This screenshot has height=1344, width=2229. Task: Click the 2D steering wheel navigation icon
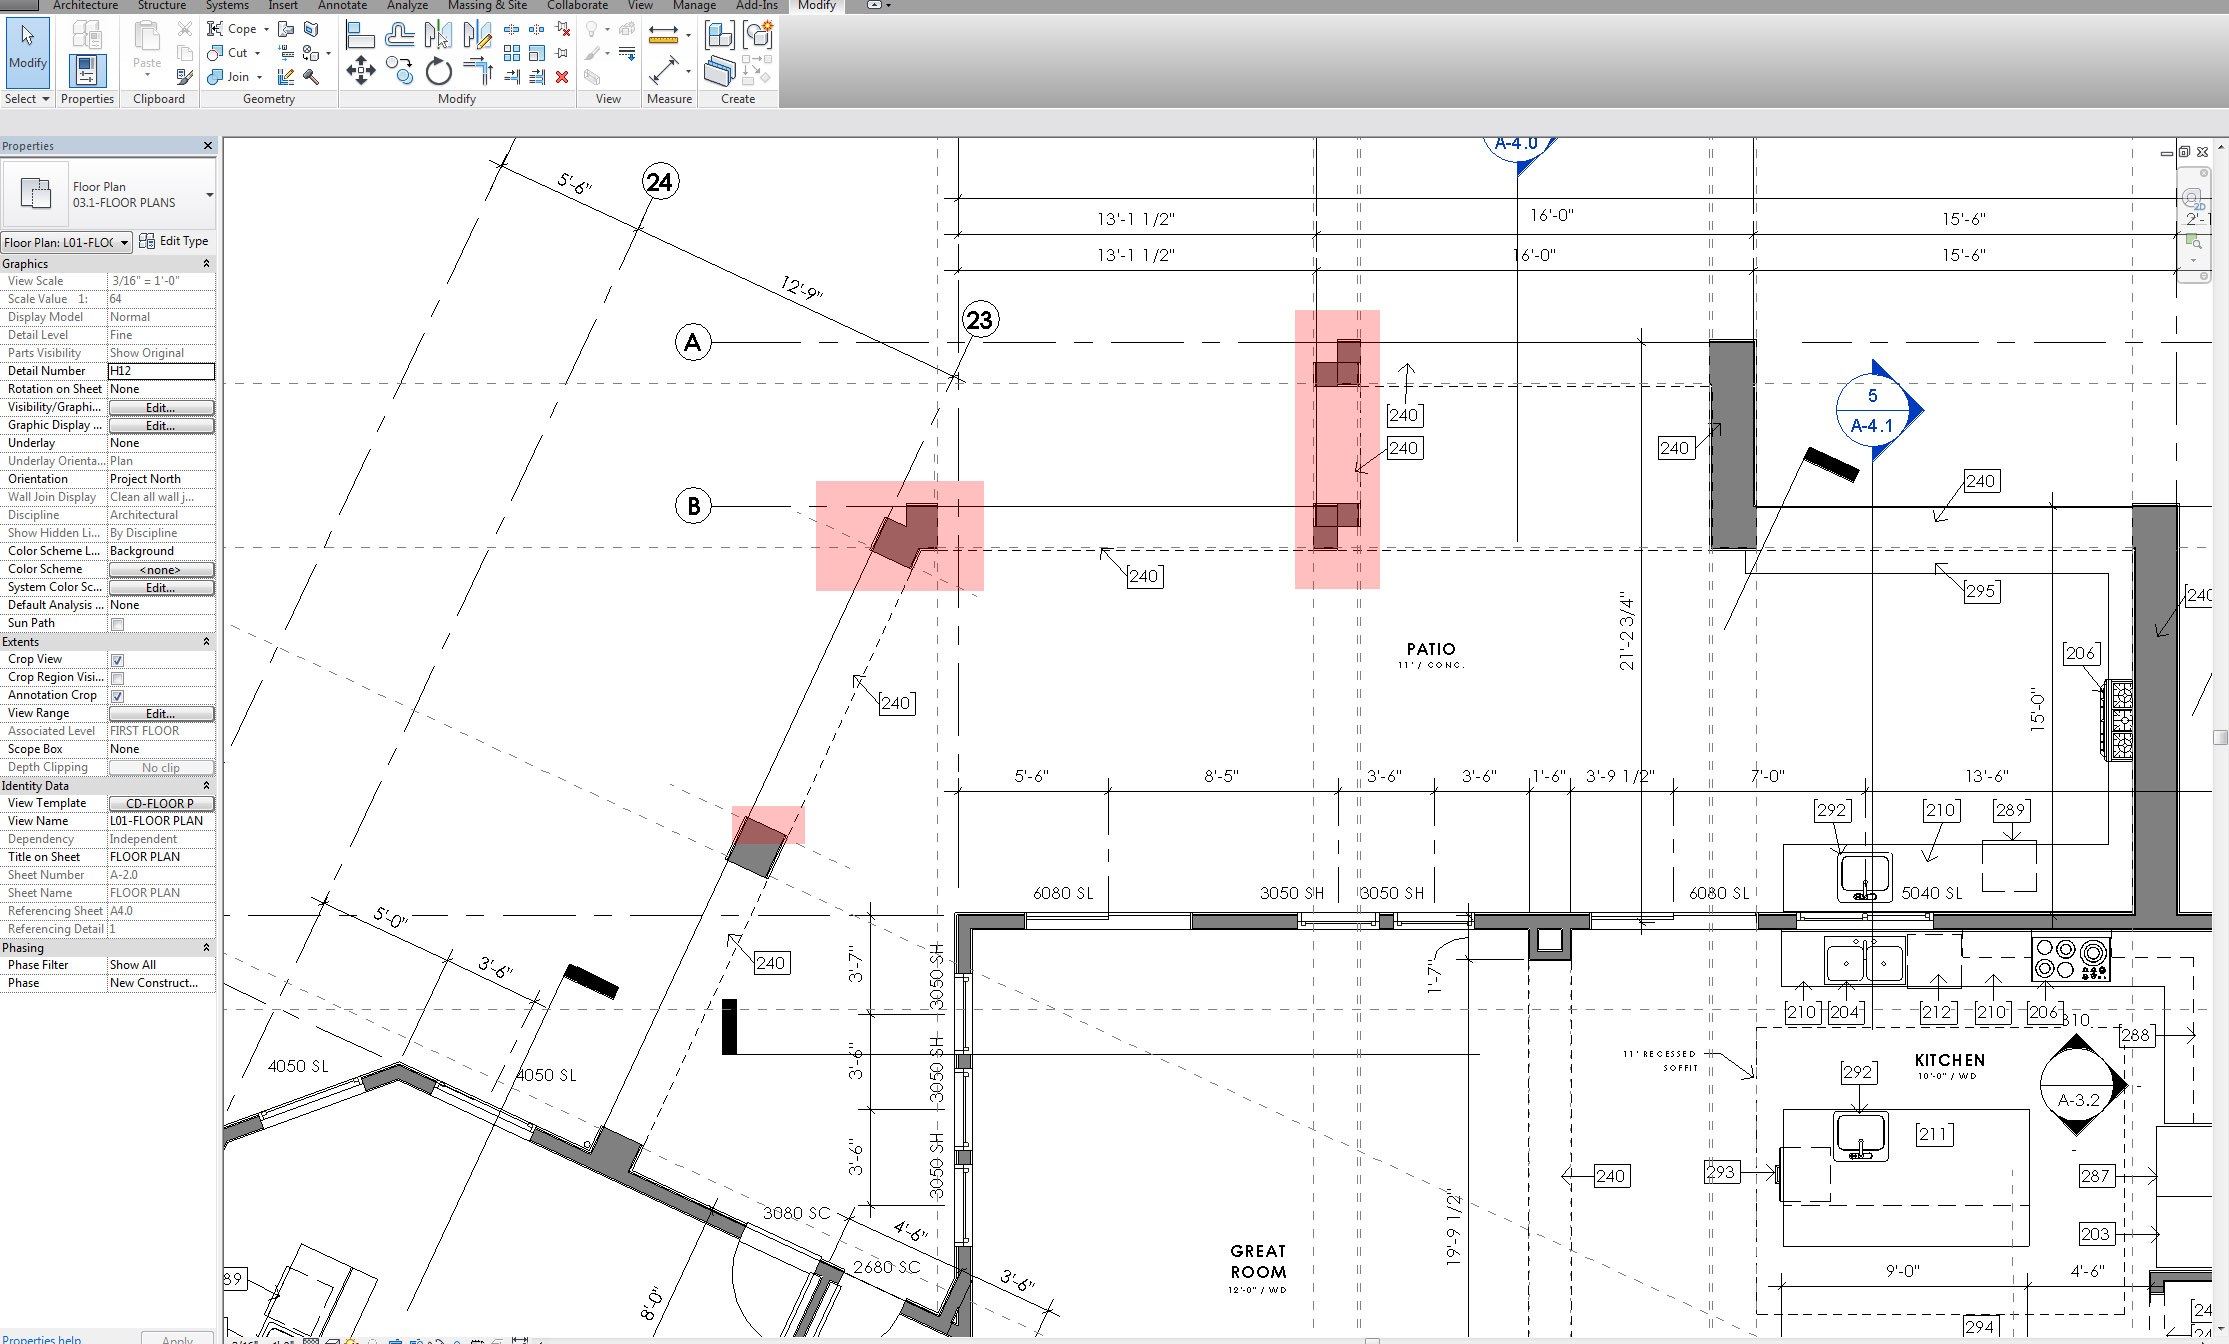tap(2192, 197)
